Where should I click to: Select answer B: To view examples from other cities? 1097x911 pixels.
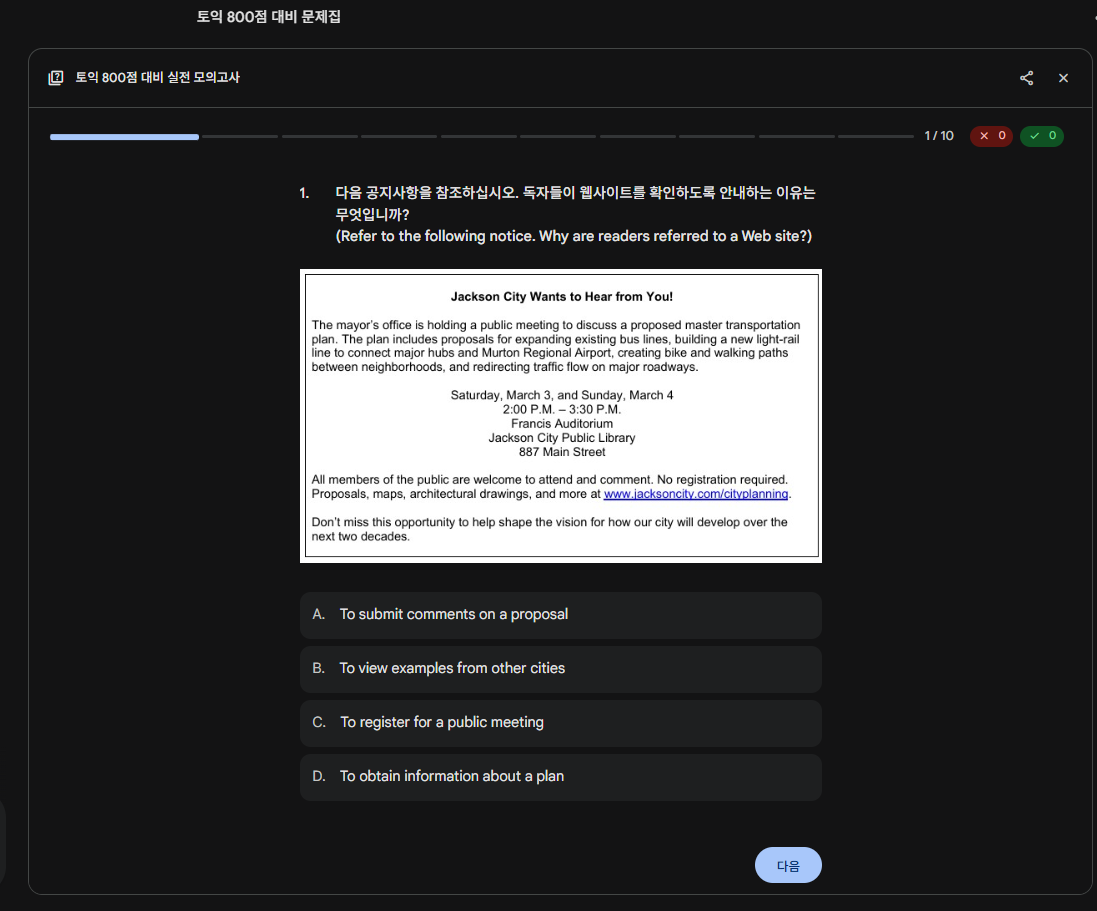(x=560, y=669)
